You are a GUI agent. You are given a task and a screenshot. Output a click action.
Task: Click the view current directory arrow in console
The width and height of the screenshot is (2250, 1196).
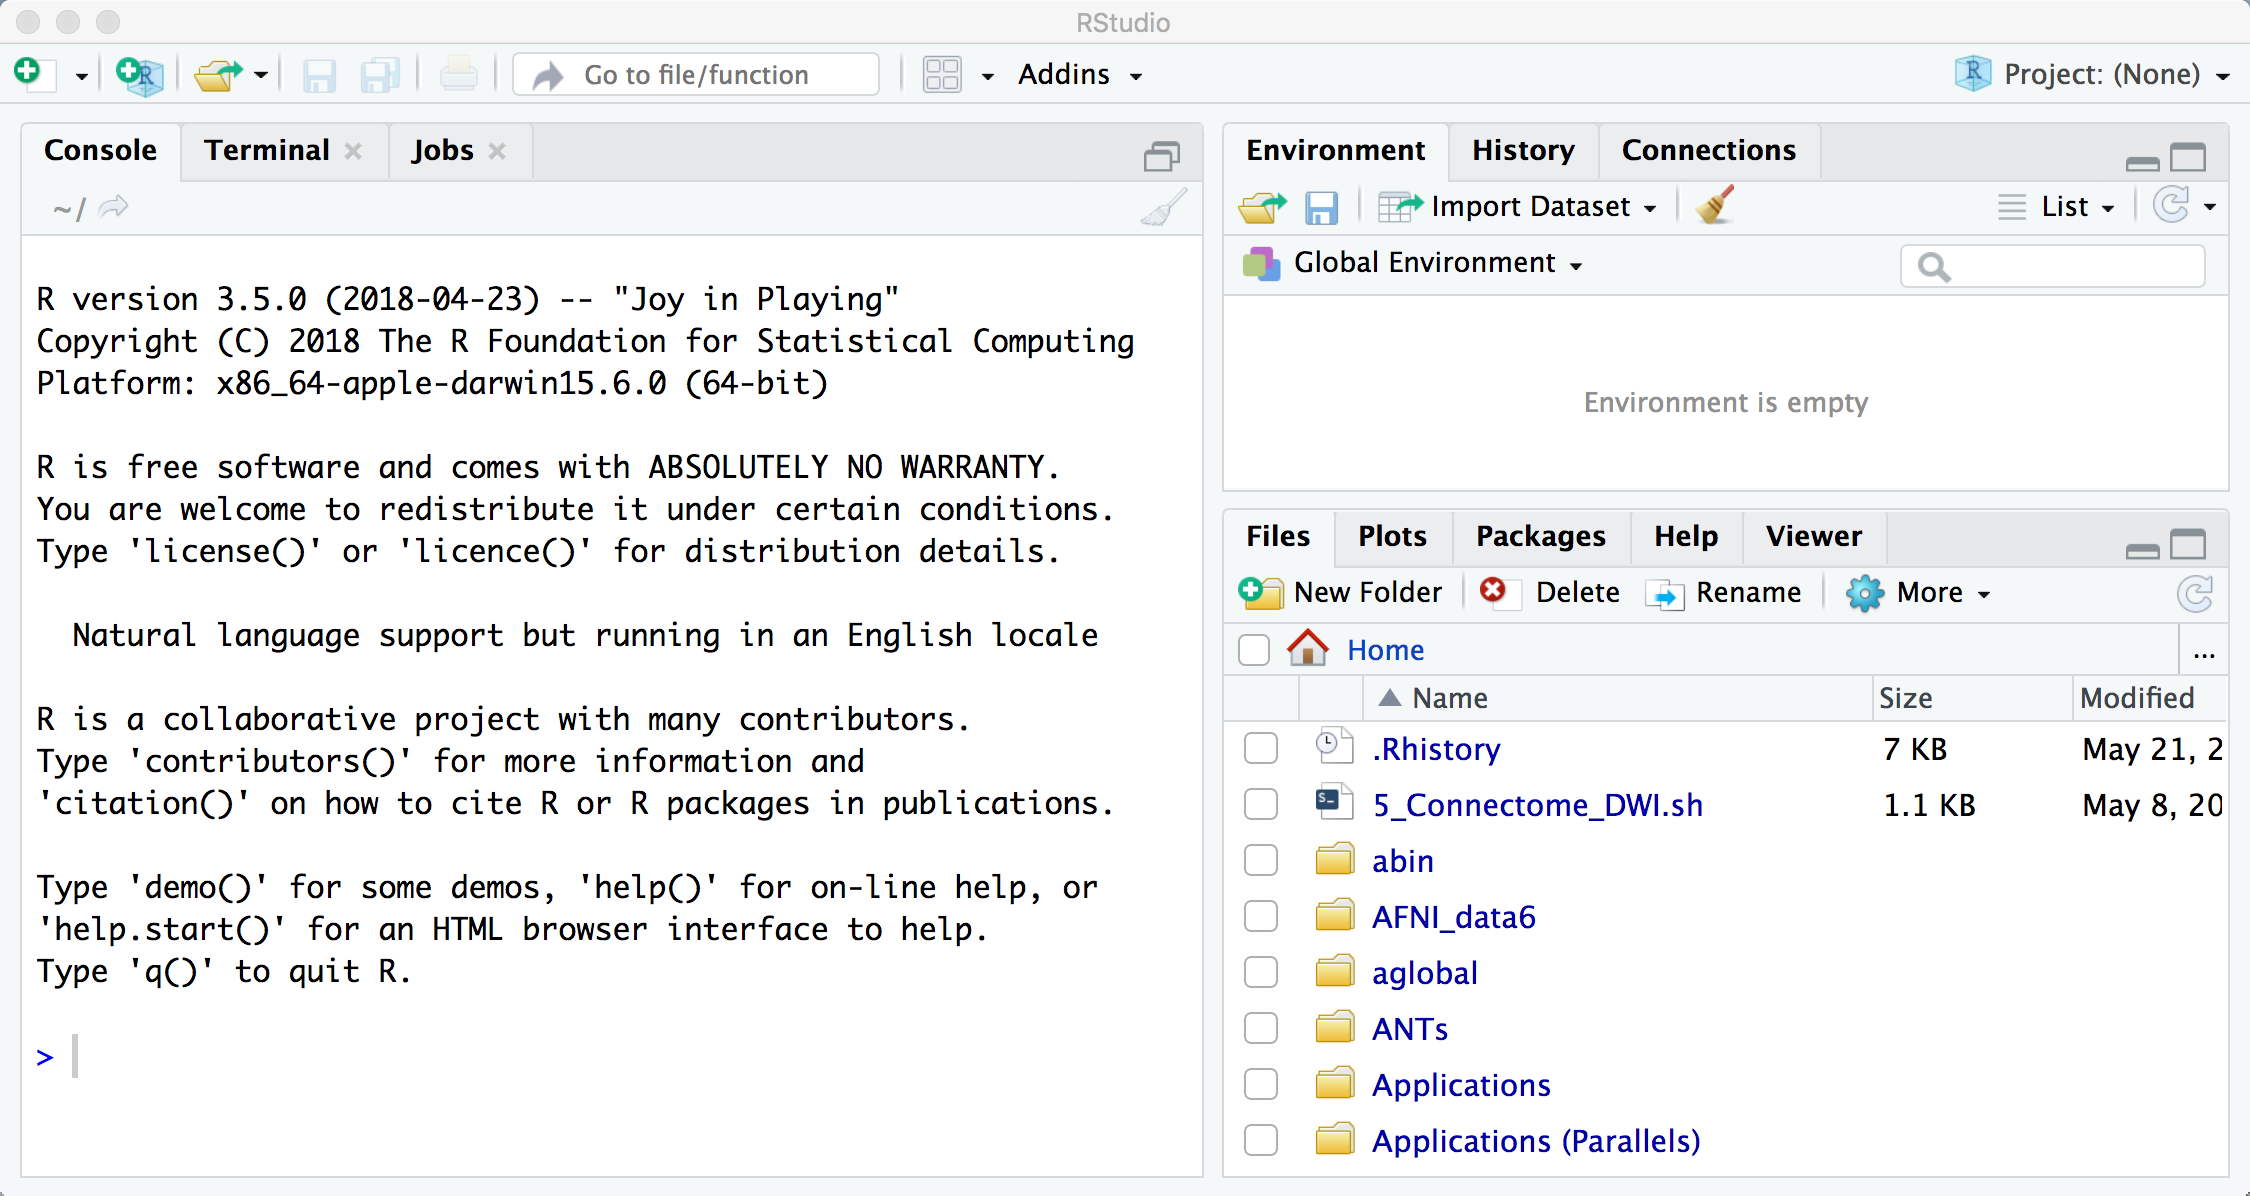(114, 207)
